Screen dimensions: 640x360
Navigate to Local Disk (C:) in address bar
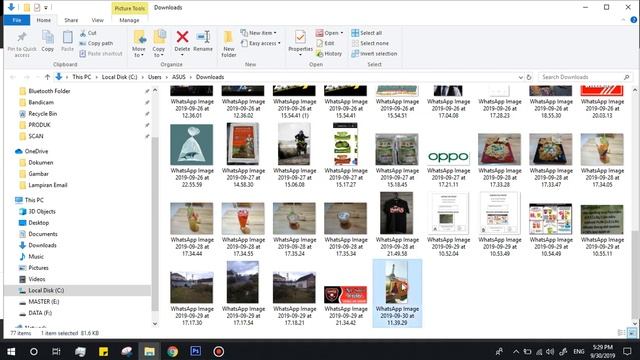[x=120, y=77]
